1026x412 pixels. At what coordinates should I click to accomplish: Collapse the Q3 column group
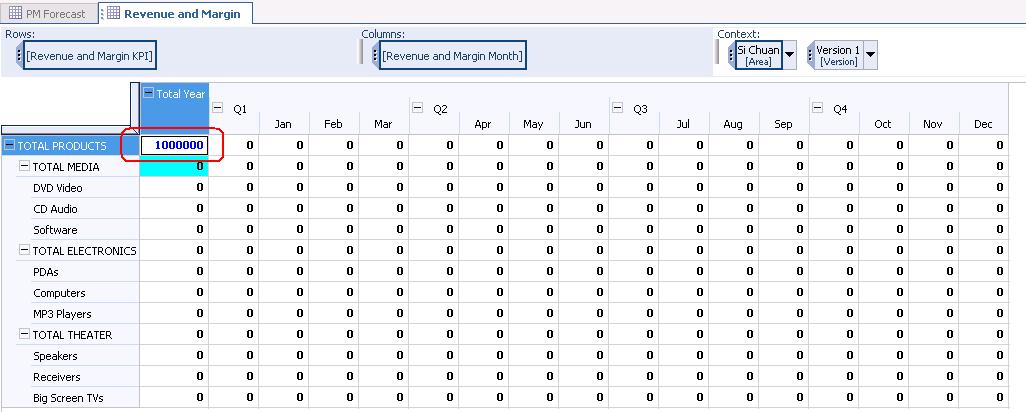tap(618, 108)
